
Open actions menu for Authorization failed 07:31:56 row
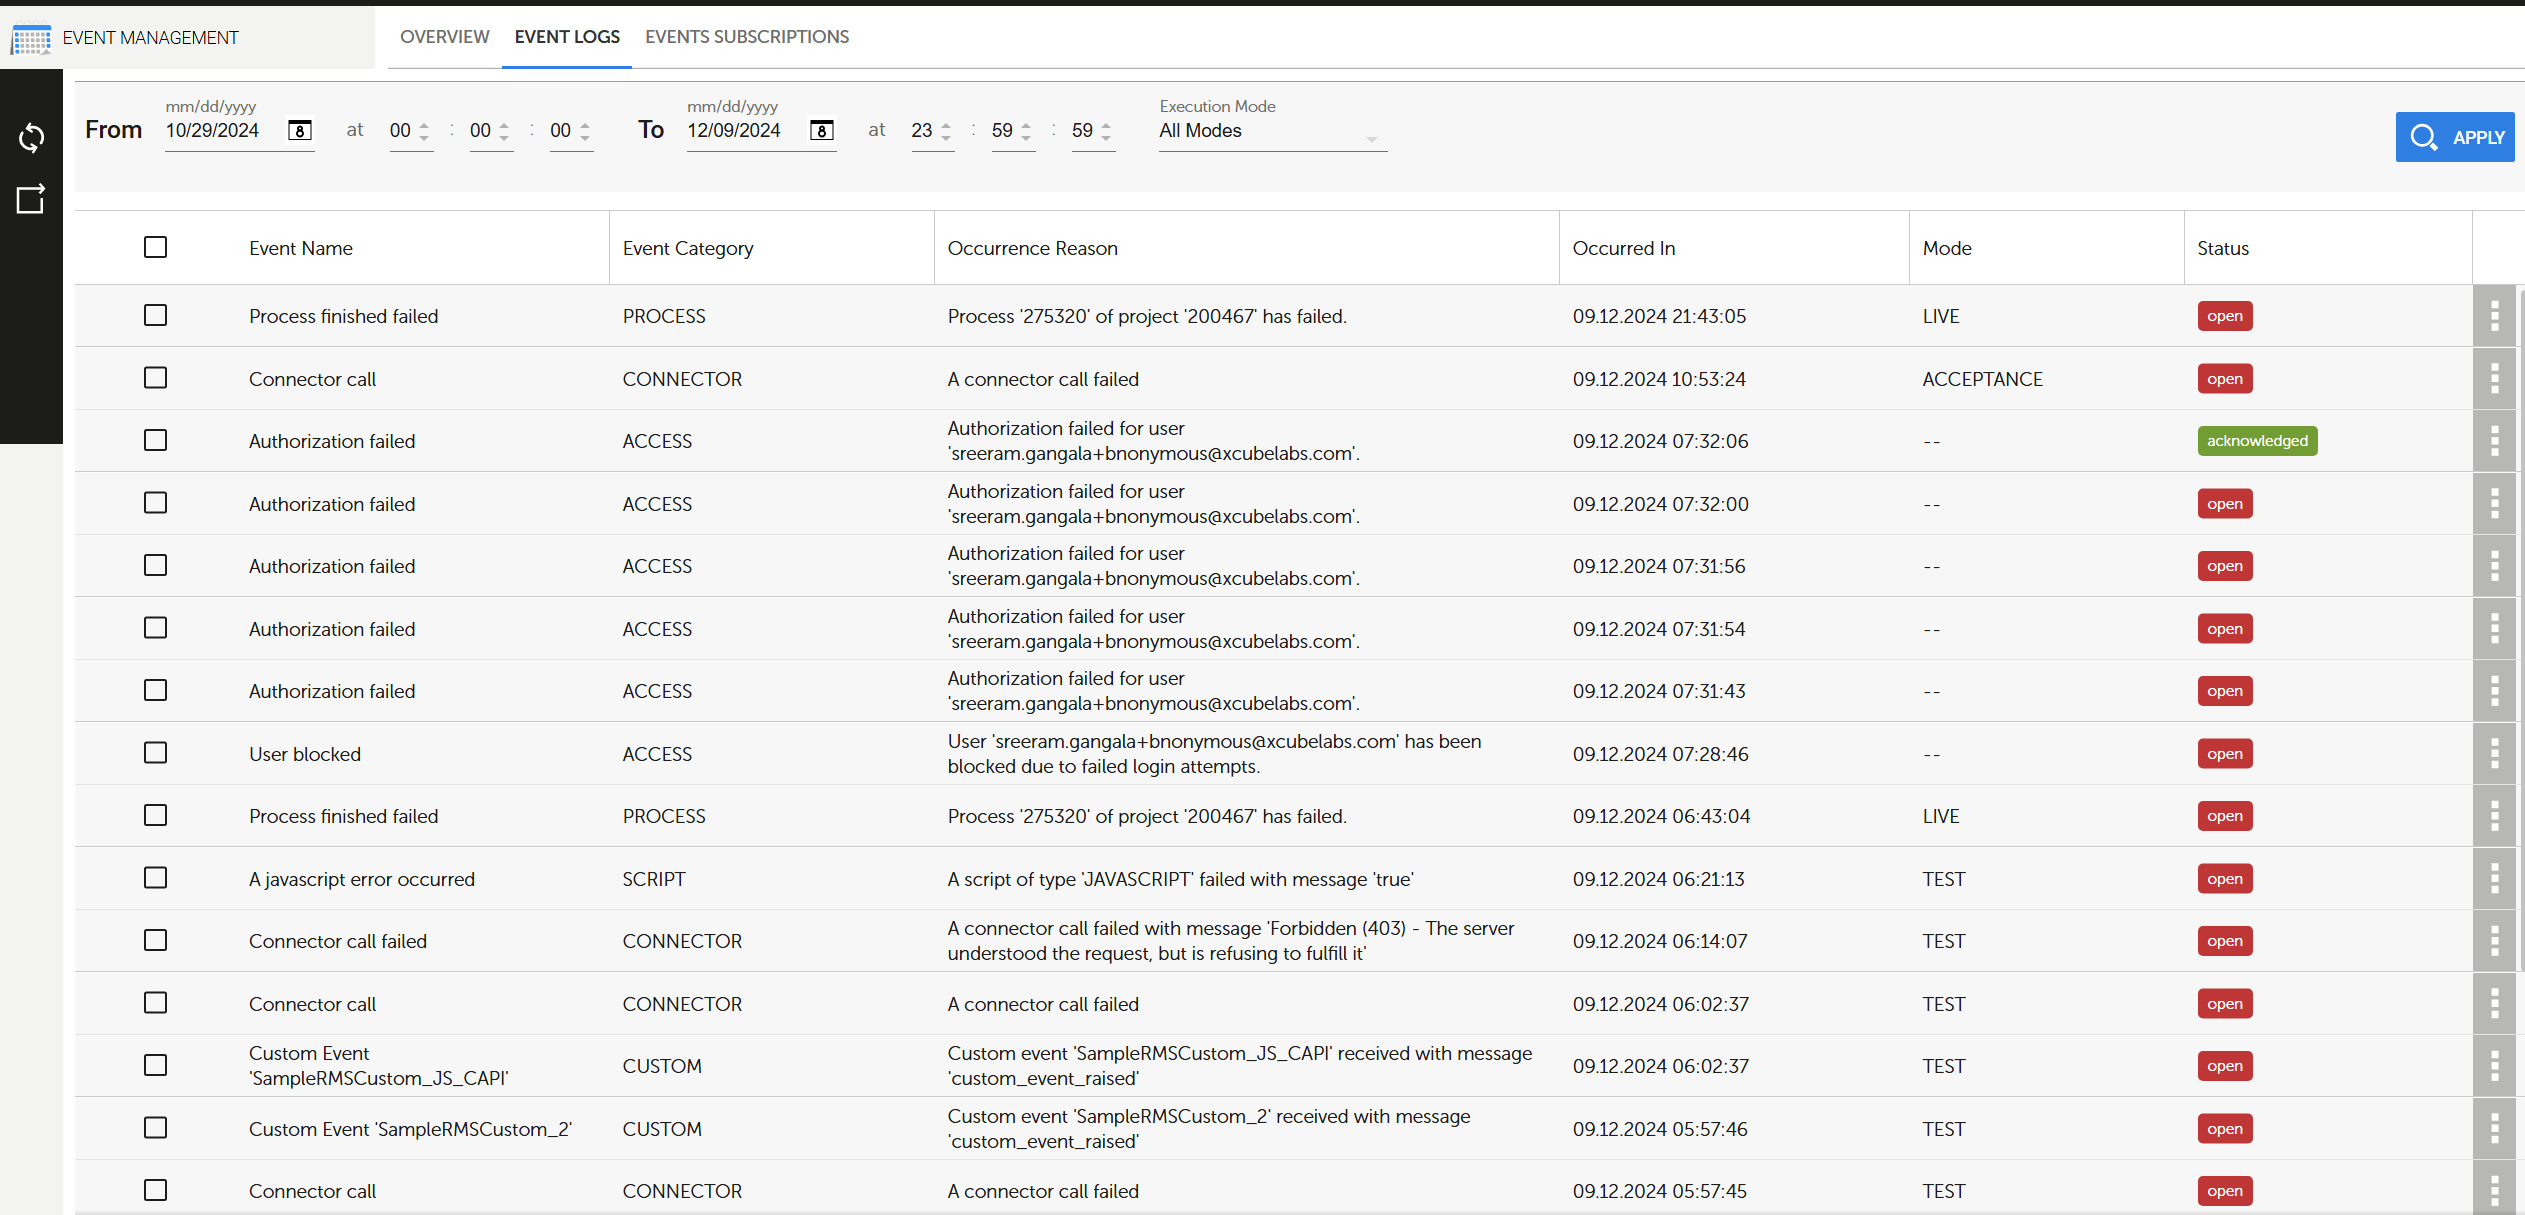2495,566
